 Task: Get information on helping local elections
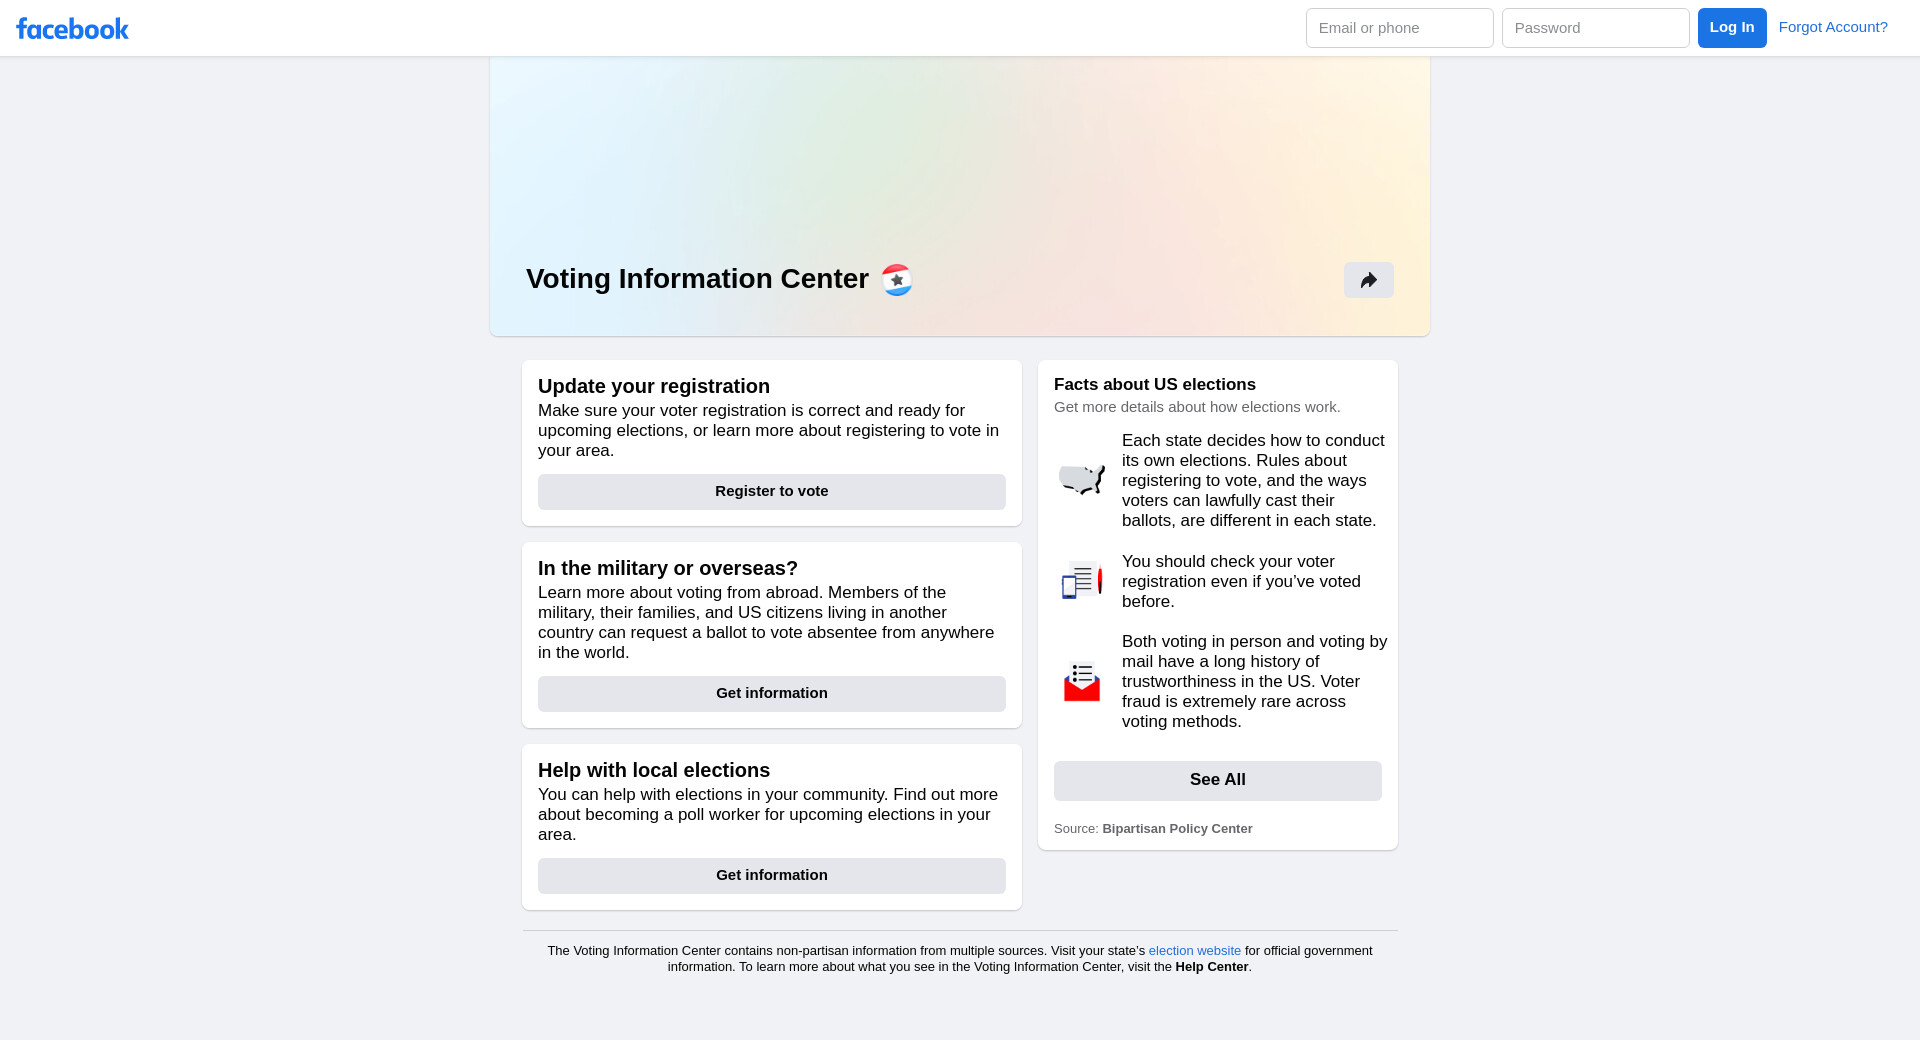(771, 875)
